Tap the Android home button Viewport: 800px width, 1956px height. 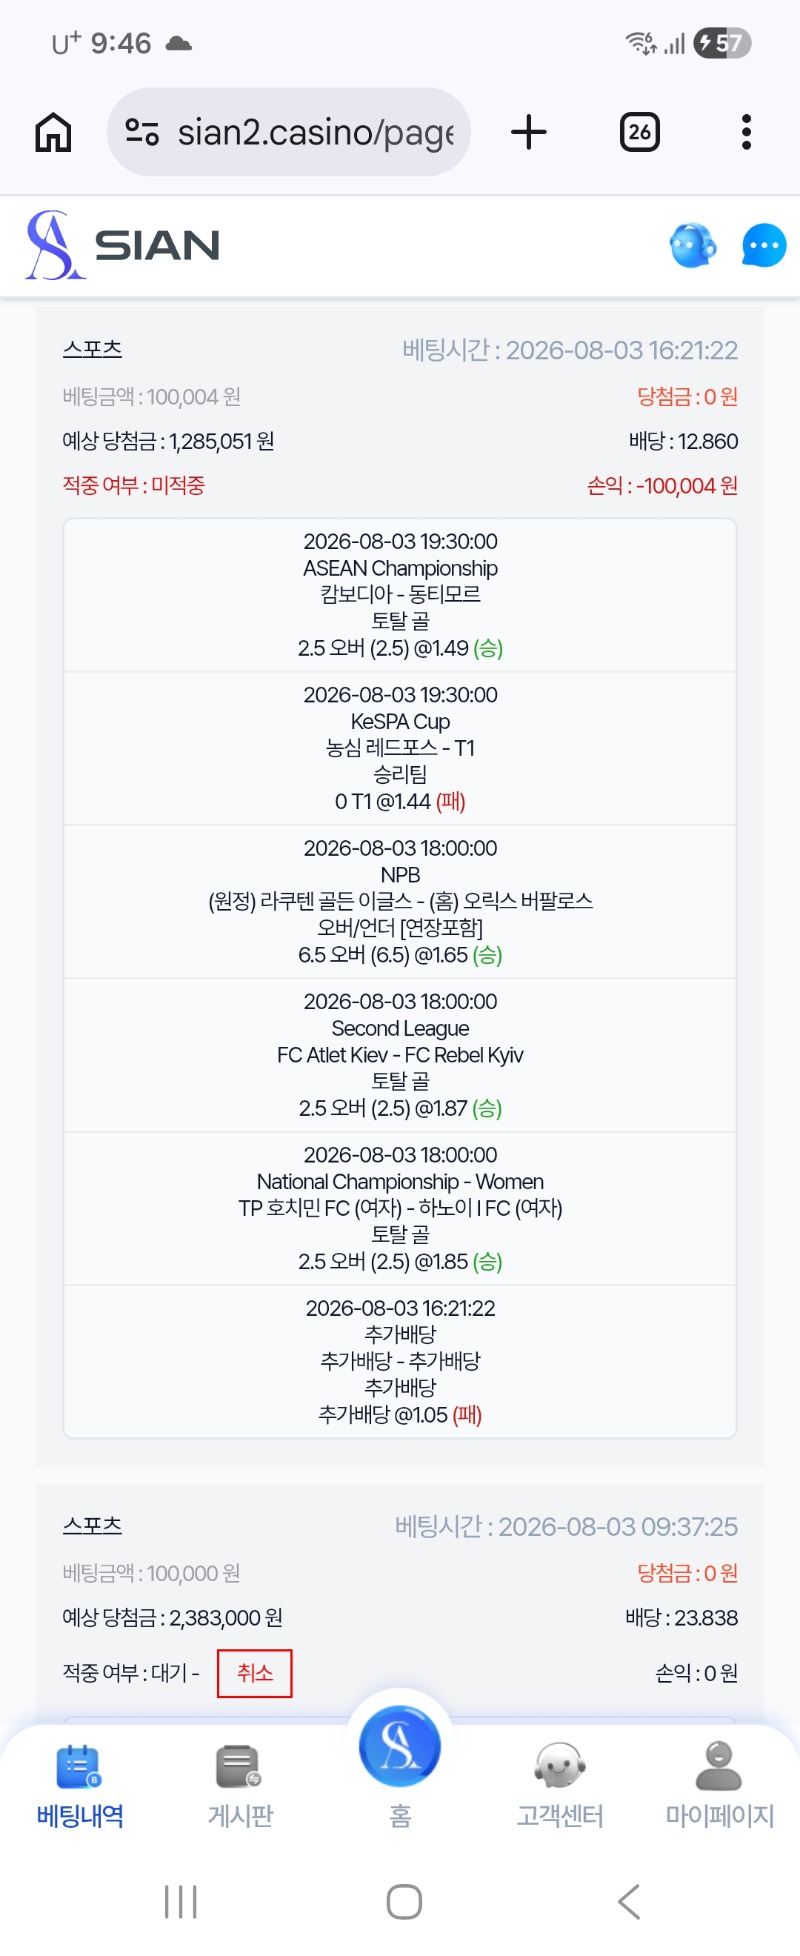pos(404,1901)
